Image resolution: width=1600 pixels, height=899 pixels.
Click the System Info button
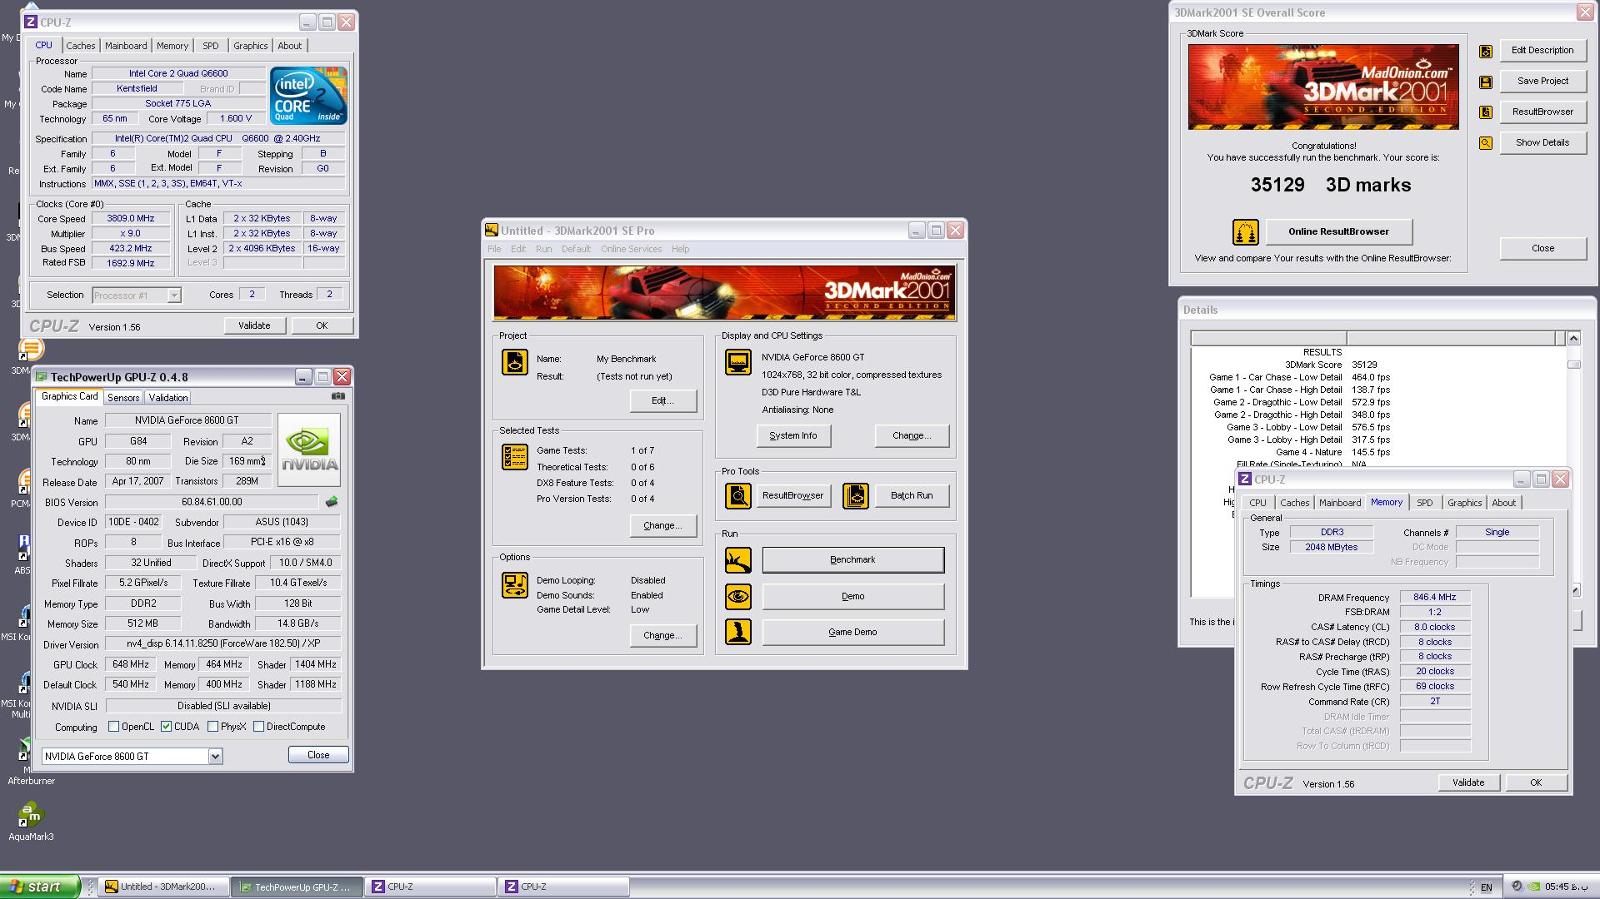793,436
